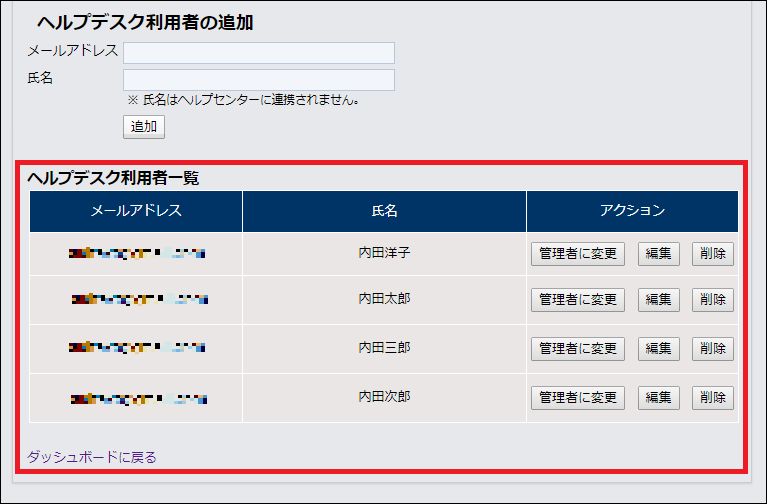
Task: Follow the ダッシュボードに戻る link
Action: [x=92, y=457]
